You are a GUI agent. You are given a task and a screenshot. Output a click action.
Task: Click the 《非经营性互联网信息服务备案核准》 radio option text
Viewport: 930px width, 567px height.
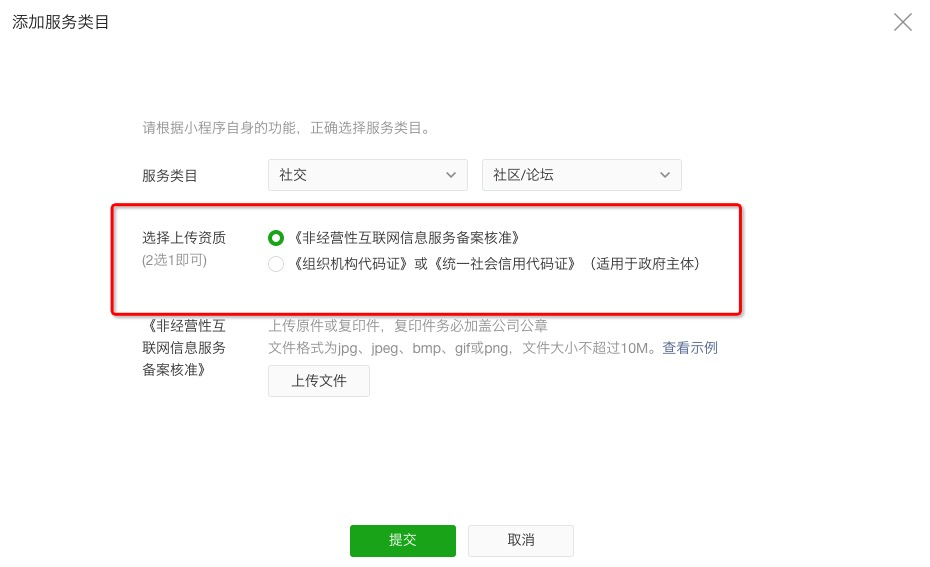tap(407, 238)
